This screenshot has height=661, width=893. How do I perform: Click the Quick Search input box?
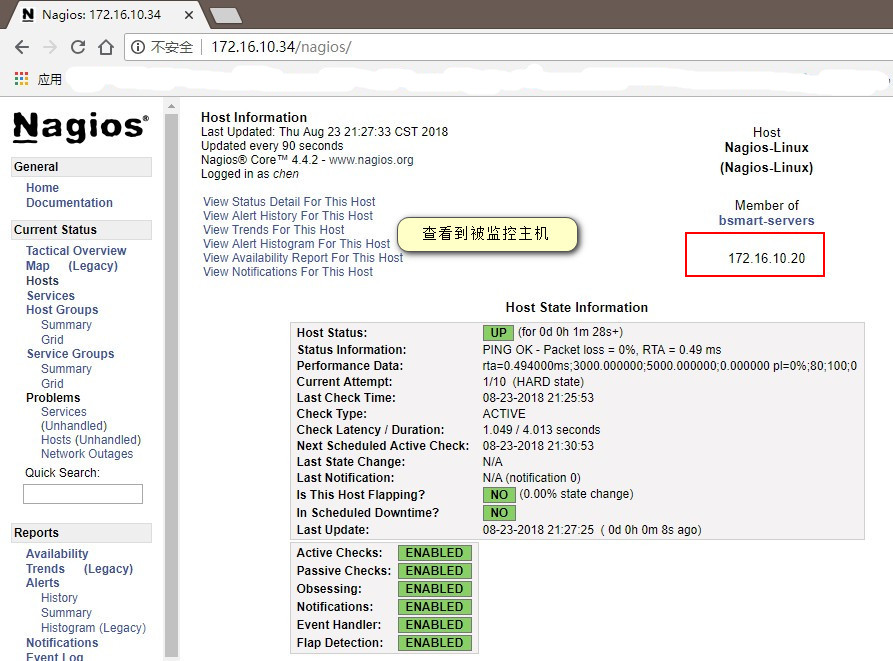coord(82,493)
